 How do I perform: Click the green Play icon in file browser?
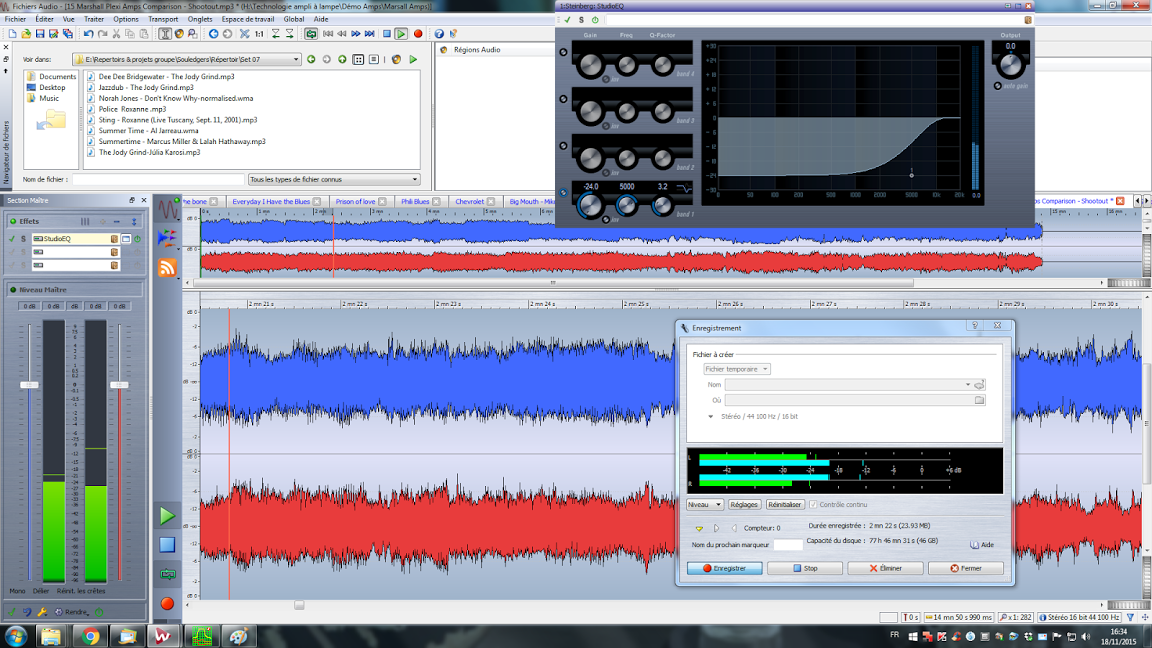[413, 60]
